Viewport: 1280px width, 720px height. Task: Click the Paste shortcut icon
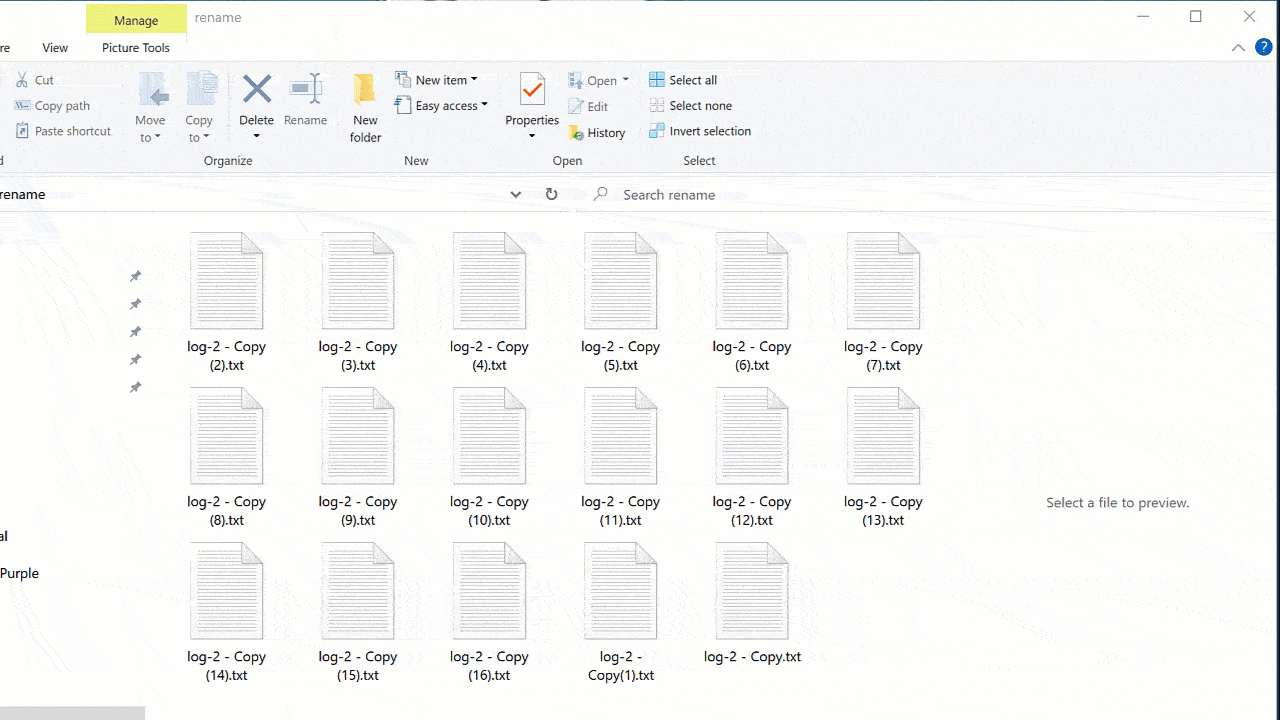pos(22,131)
